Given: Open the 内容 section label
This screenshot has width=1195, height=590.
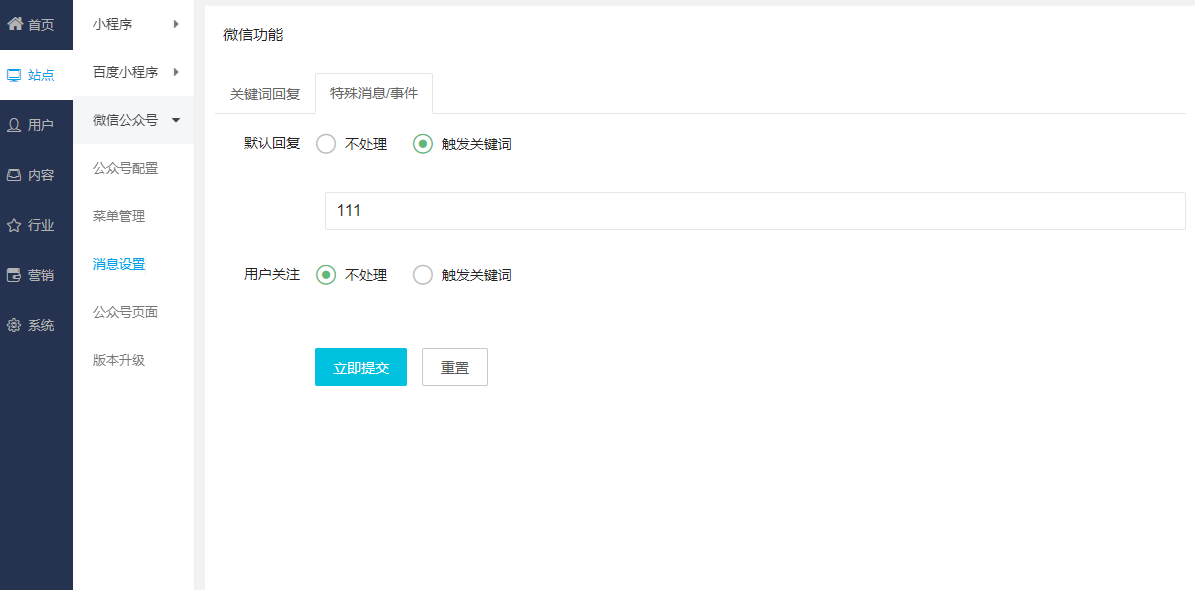Looking at the screenshot, I should (41, 175).
